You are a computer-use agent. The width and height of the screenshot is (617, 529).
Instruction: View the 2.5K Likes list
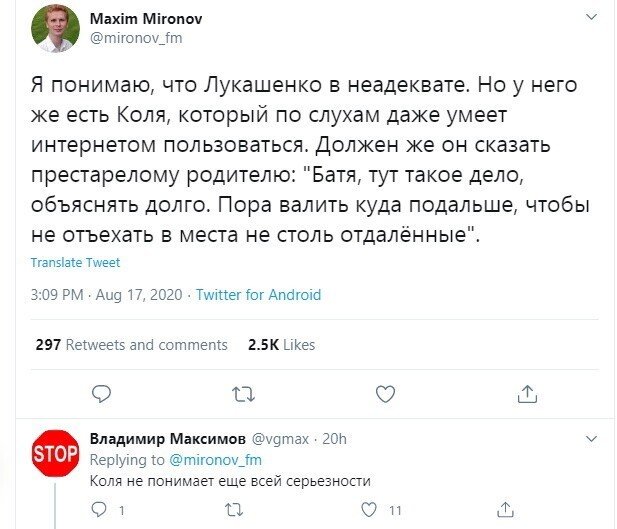[281, 345]
